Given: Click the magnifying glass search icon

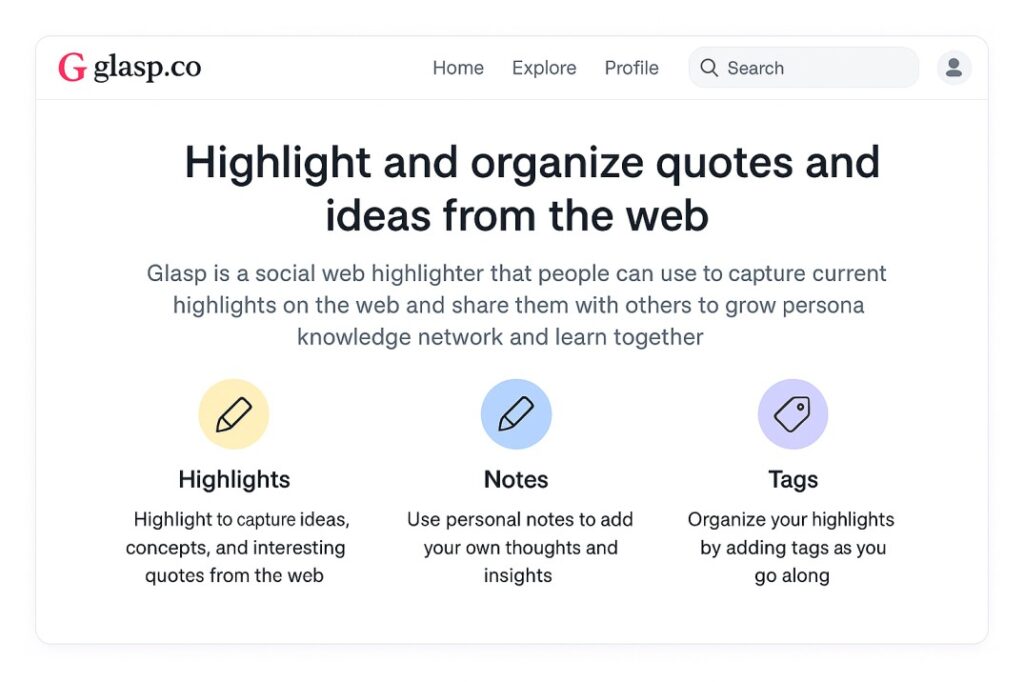Looking at the screenshot, I should (709, 68).
